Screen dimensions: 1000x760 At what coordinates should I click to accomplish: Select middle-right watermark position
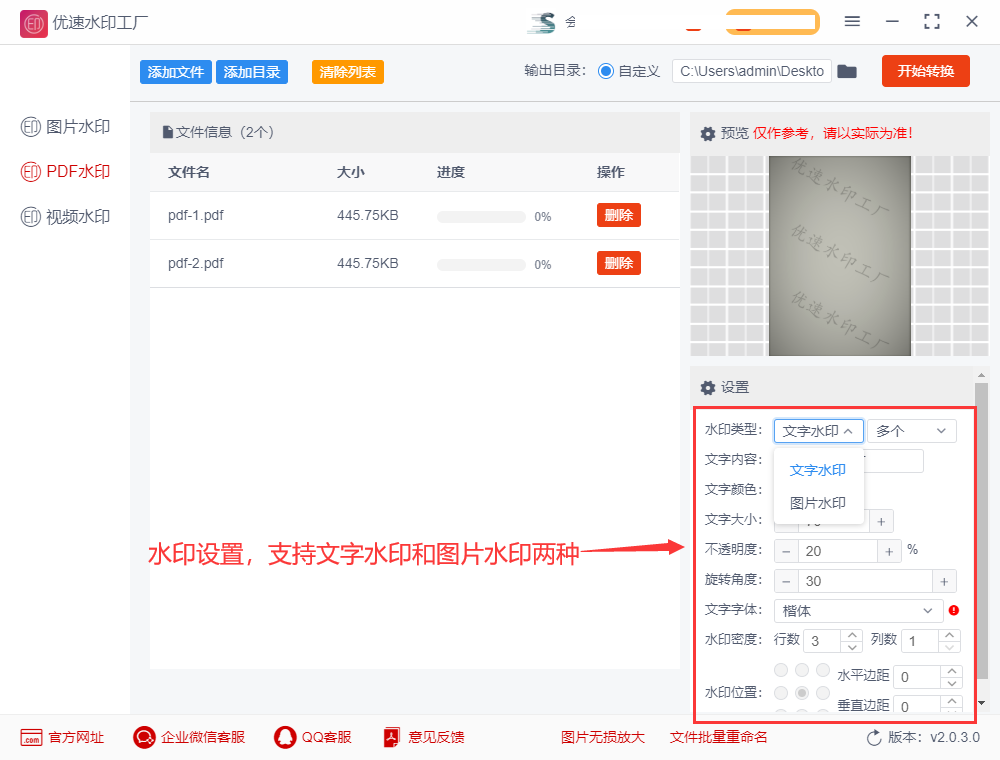click(823, 692)
